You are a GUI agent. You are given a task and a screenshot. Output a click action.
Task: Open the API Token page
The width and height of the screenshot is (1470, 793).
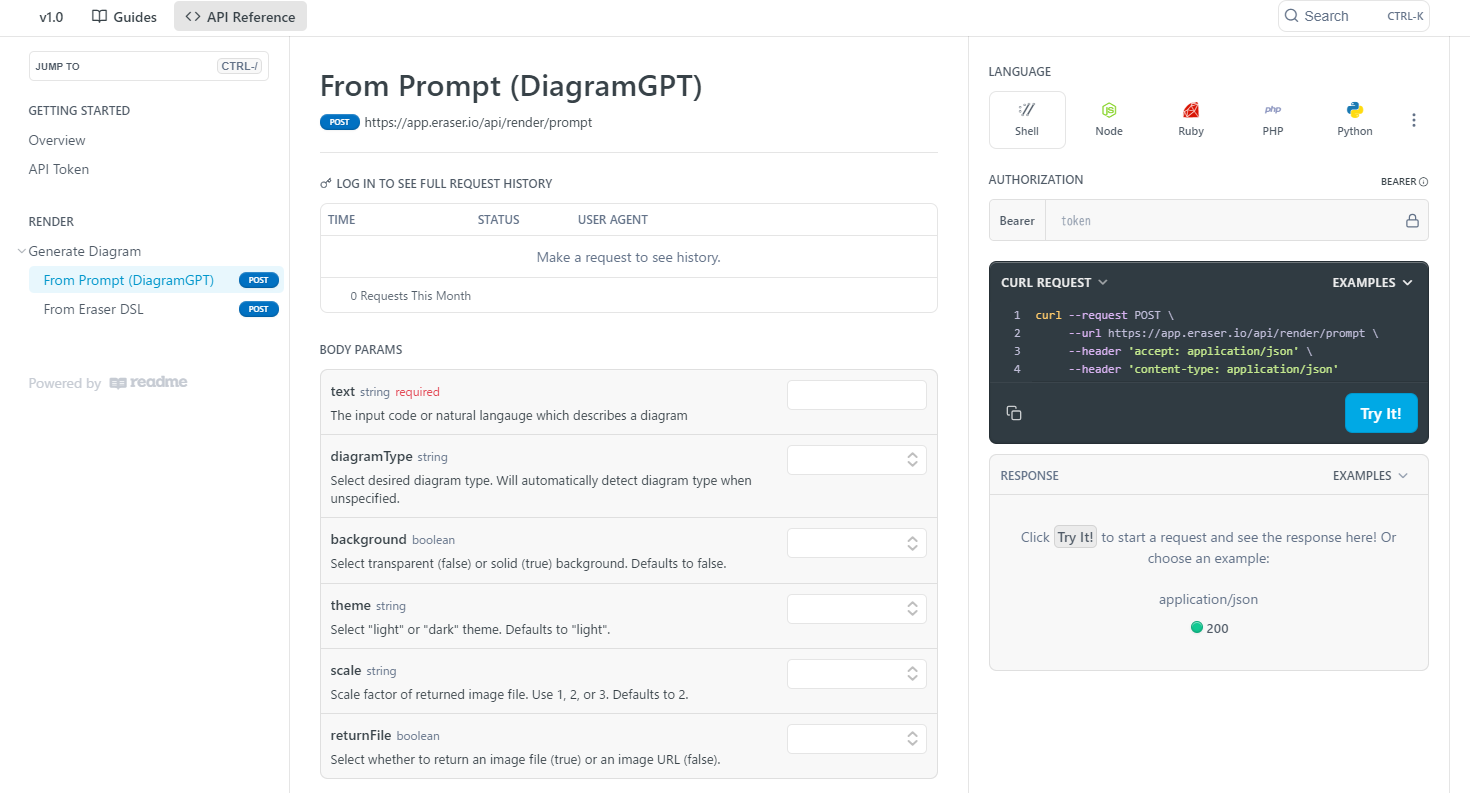point(59,169)
